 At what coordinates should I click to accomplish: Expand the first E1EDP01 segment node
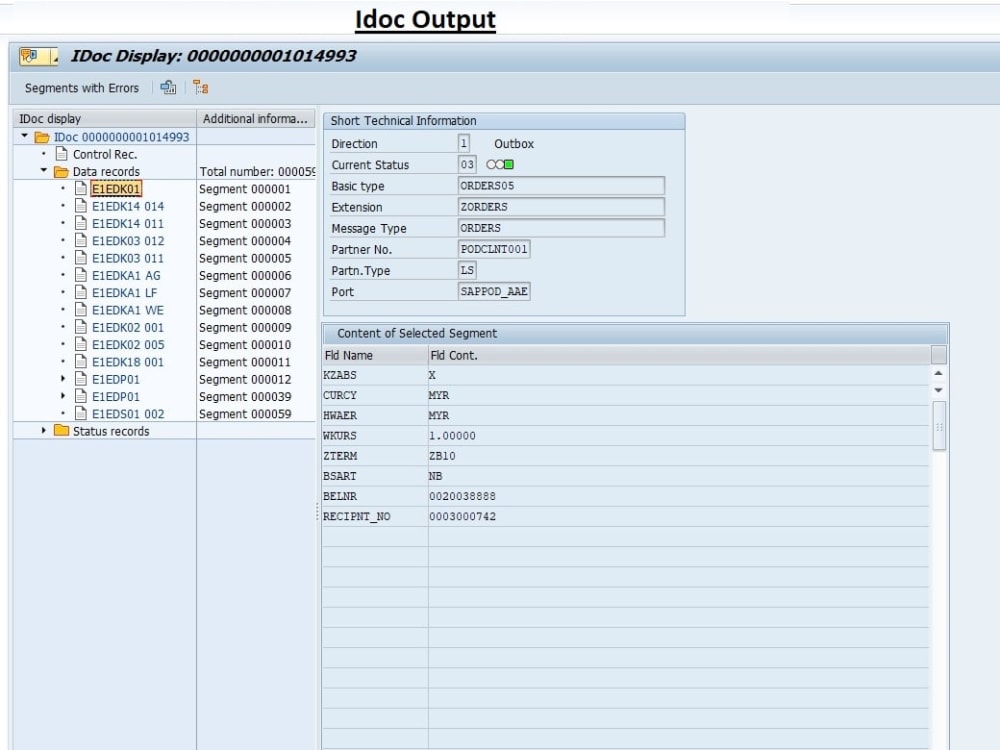click(62, 379)
